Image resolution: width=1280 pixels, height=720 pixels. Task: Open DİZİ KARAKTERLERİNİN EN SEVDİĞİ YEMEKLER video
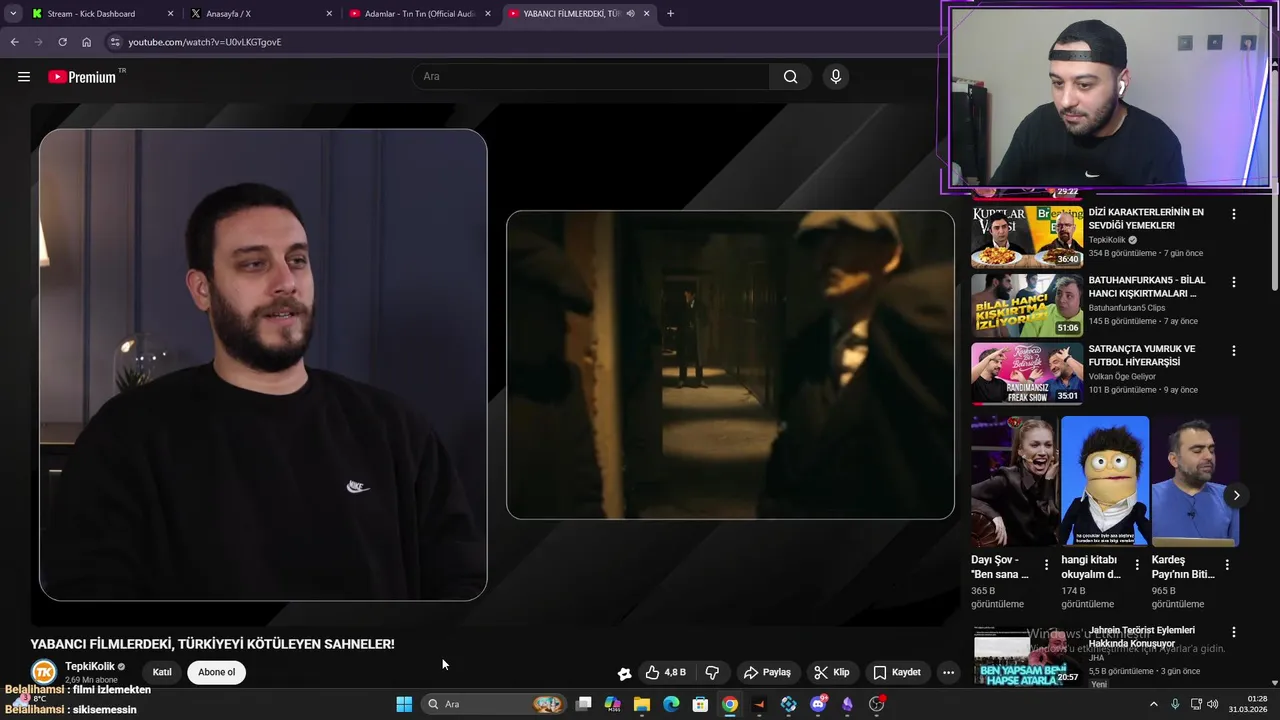point(1146,219)
